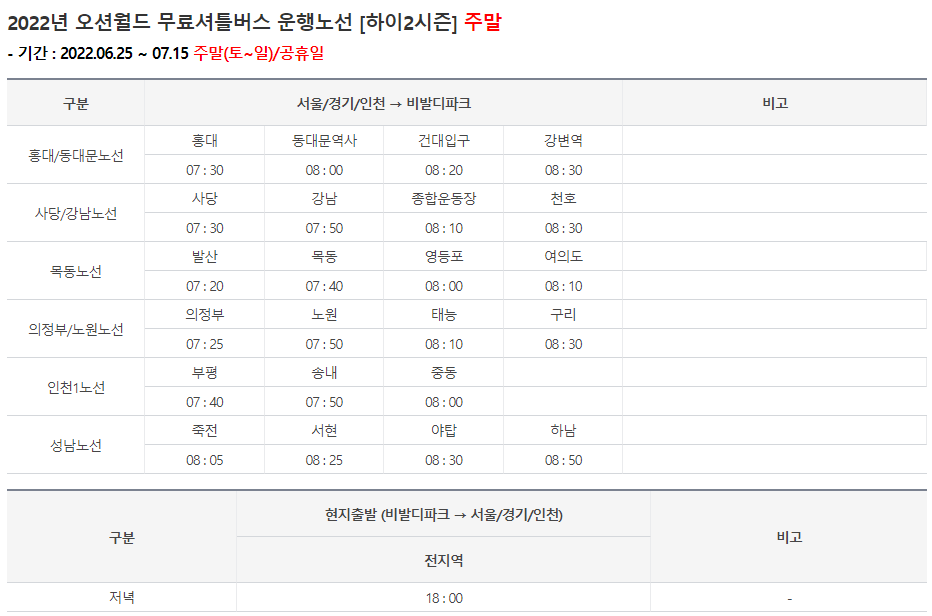Click the '의정부' stop name cell
The width and height of the screenshot is (932, 616).
[x=204, y=315]
